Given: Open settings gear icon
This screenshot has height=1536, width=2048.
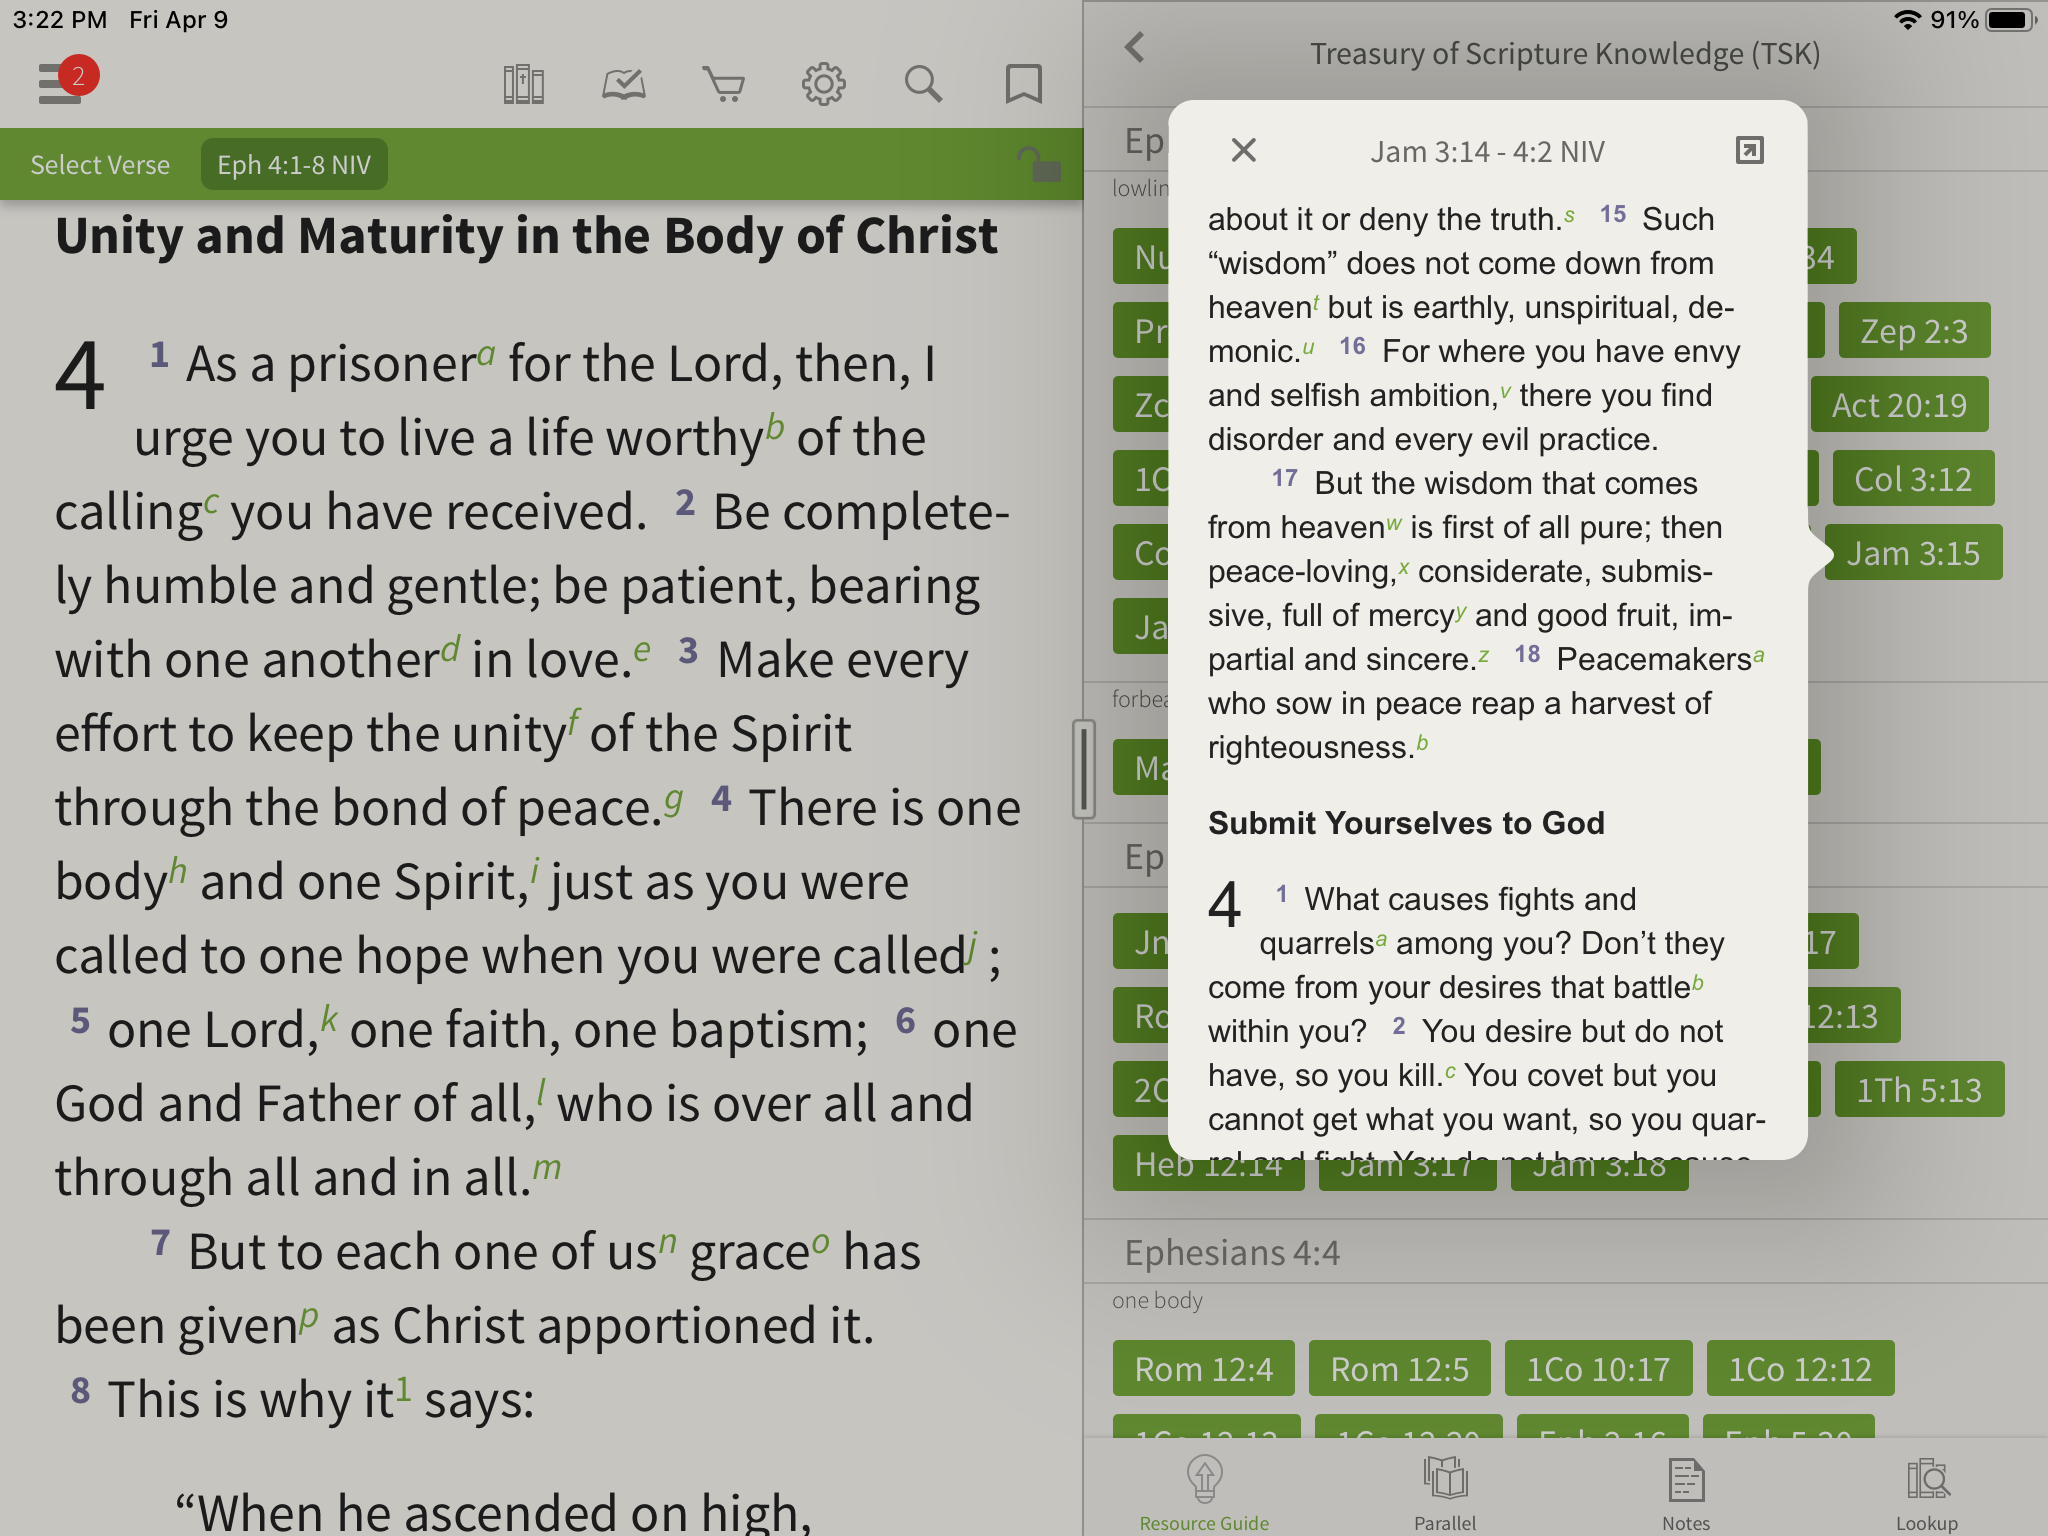Looking at the screenshot, I should point(823,84).
